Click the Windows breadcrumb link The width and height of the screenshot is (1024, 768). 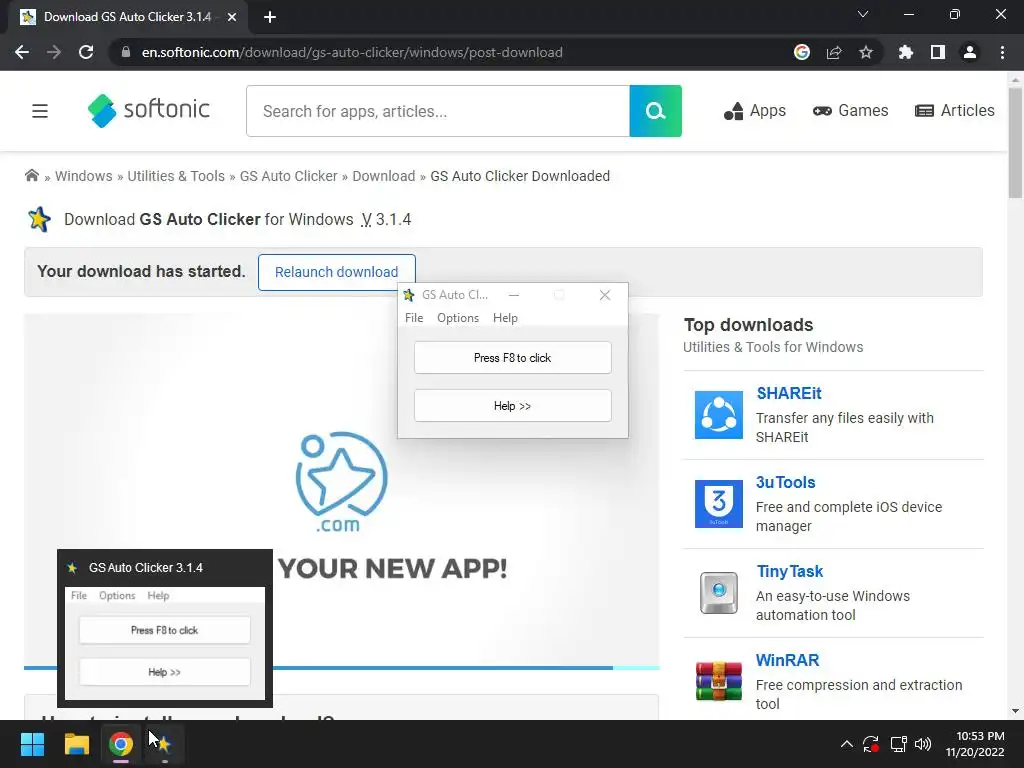84,176
